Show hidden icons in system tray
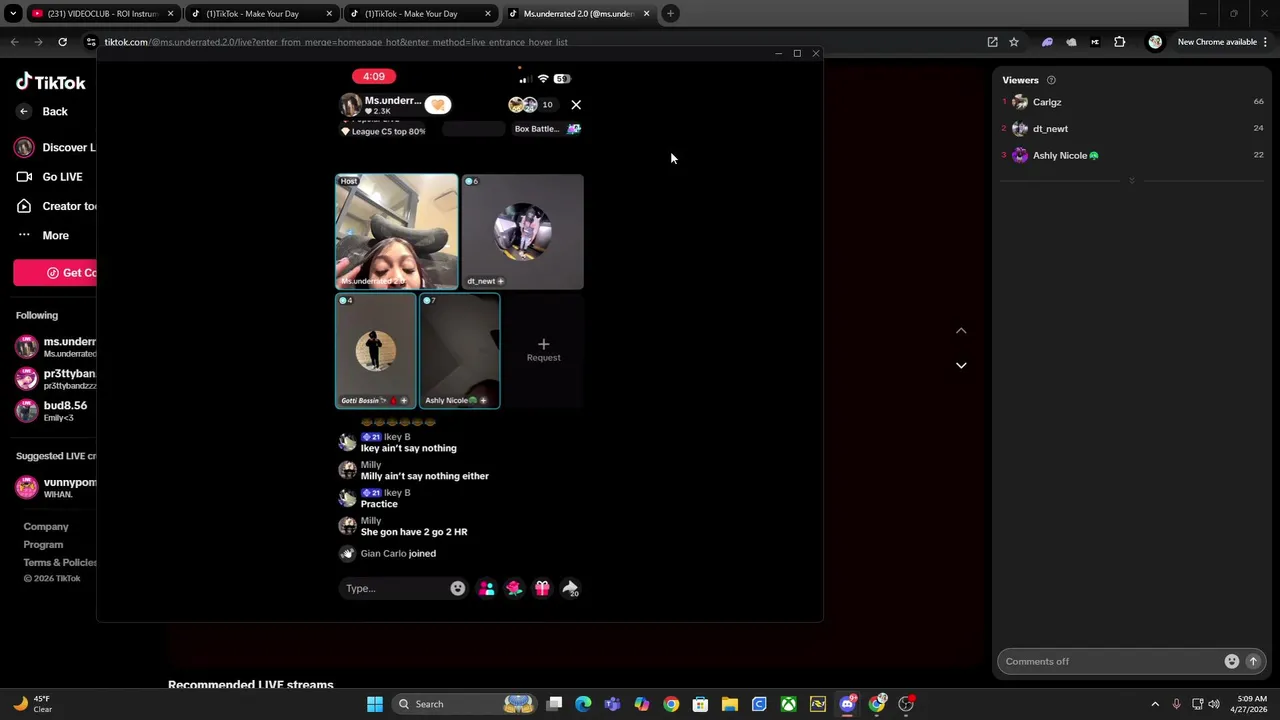The height and width of the screenshot is (720, 1280). tap(1155, 704)
